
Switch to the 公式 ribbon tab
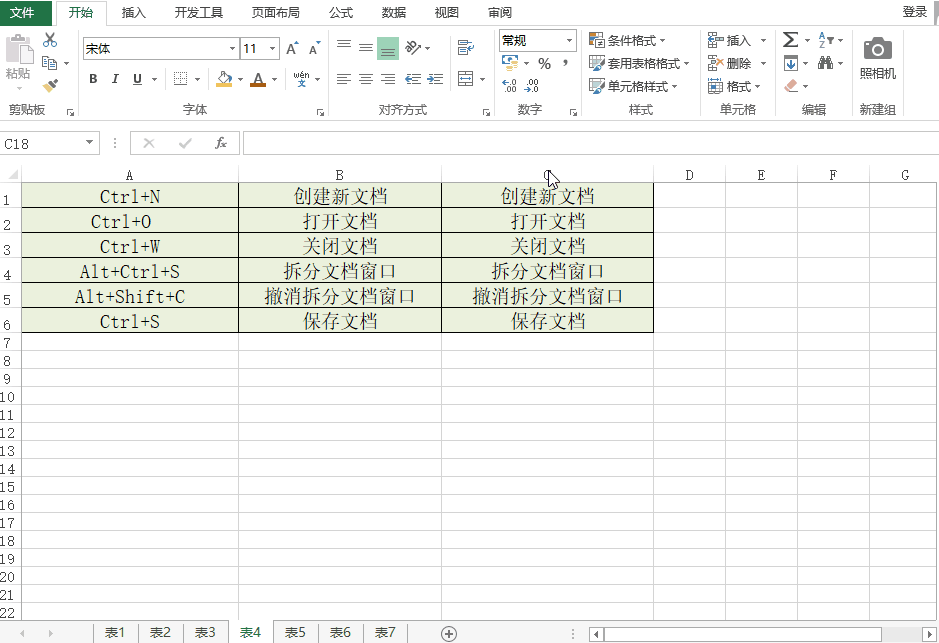click(340, 13)
